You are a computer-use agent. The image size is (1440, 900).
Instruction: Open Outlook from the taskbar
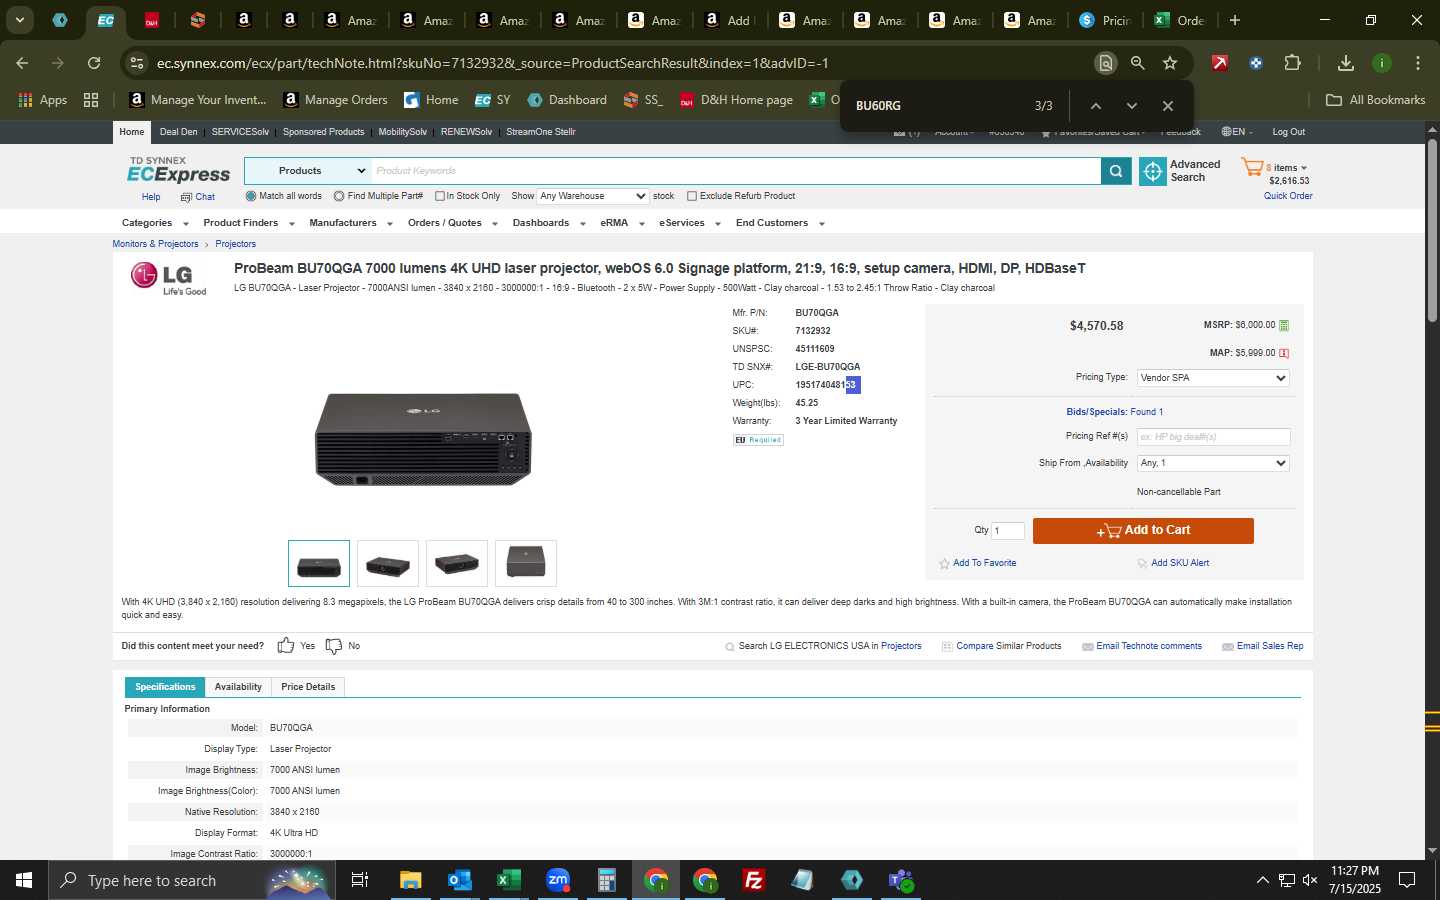460,880
